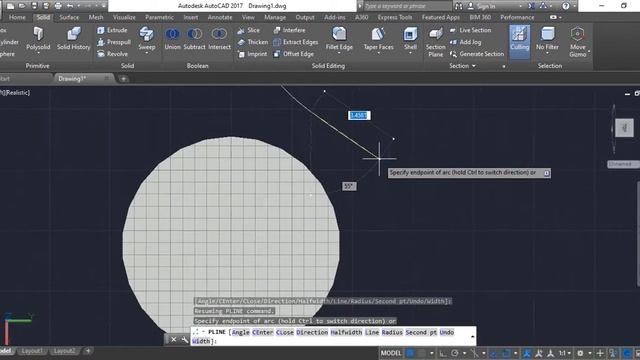This screenshot has width=640, height=360.
Task: Open the Home ribbon tab
Action: (x=17, y=17)
